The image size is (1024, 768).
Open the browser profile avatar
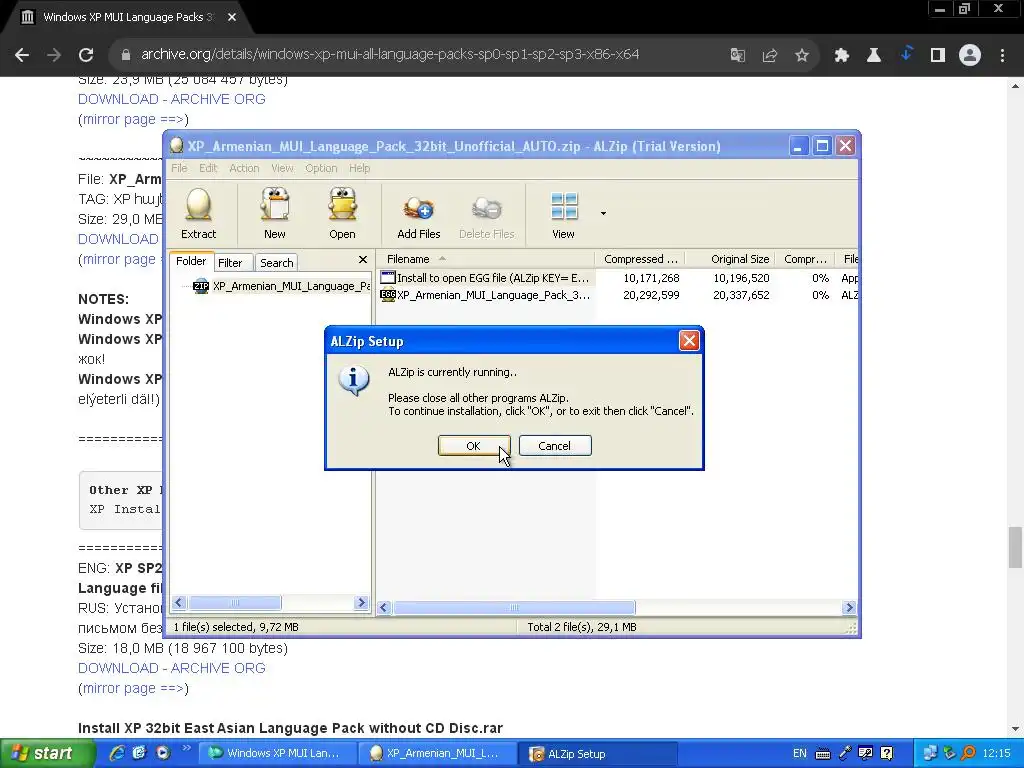click(970, 55)
